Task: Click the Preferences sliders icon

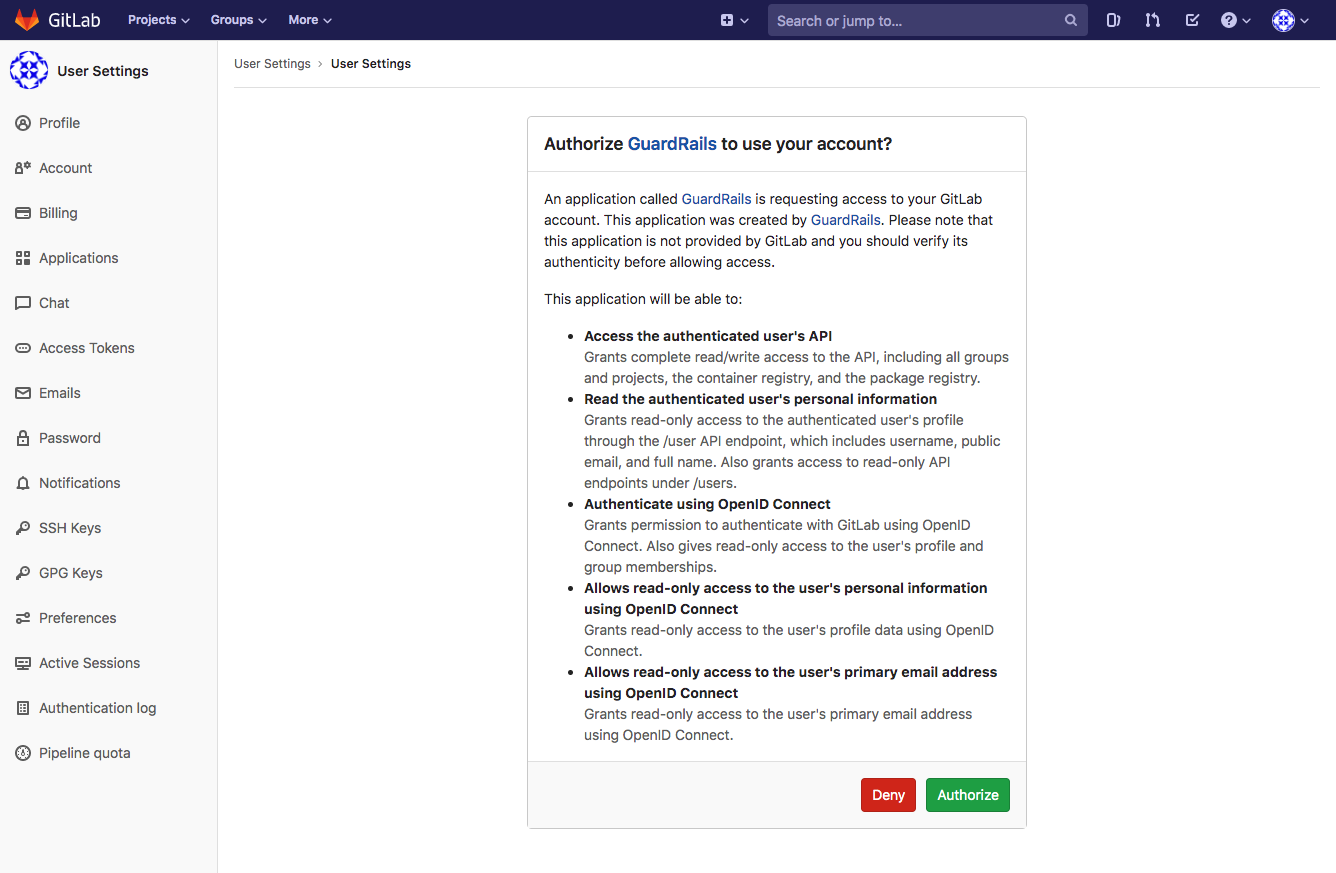Action: coord(23,618)
